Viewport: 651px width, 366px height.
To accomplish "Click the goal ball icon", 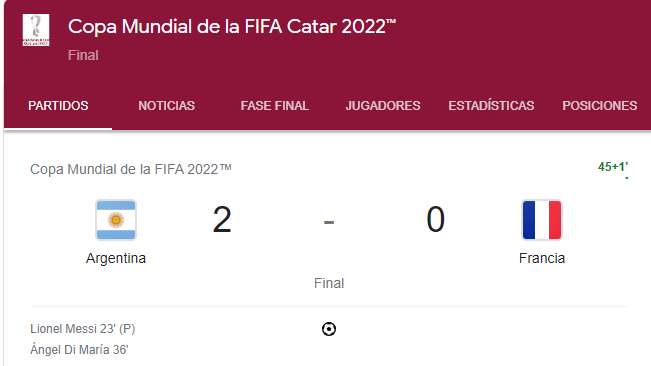I will coord(329,329).
